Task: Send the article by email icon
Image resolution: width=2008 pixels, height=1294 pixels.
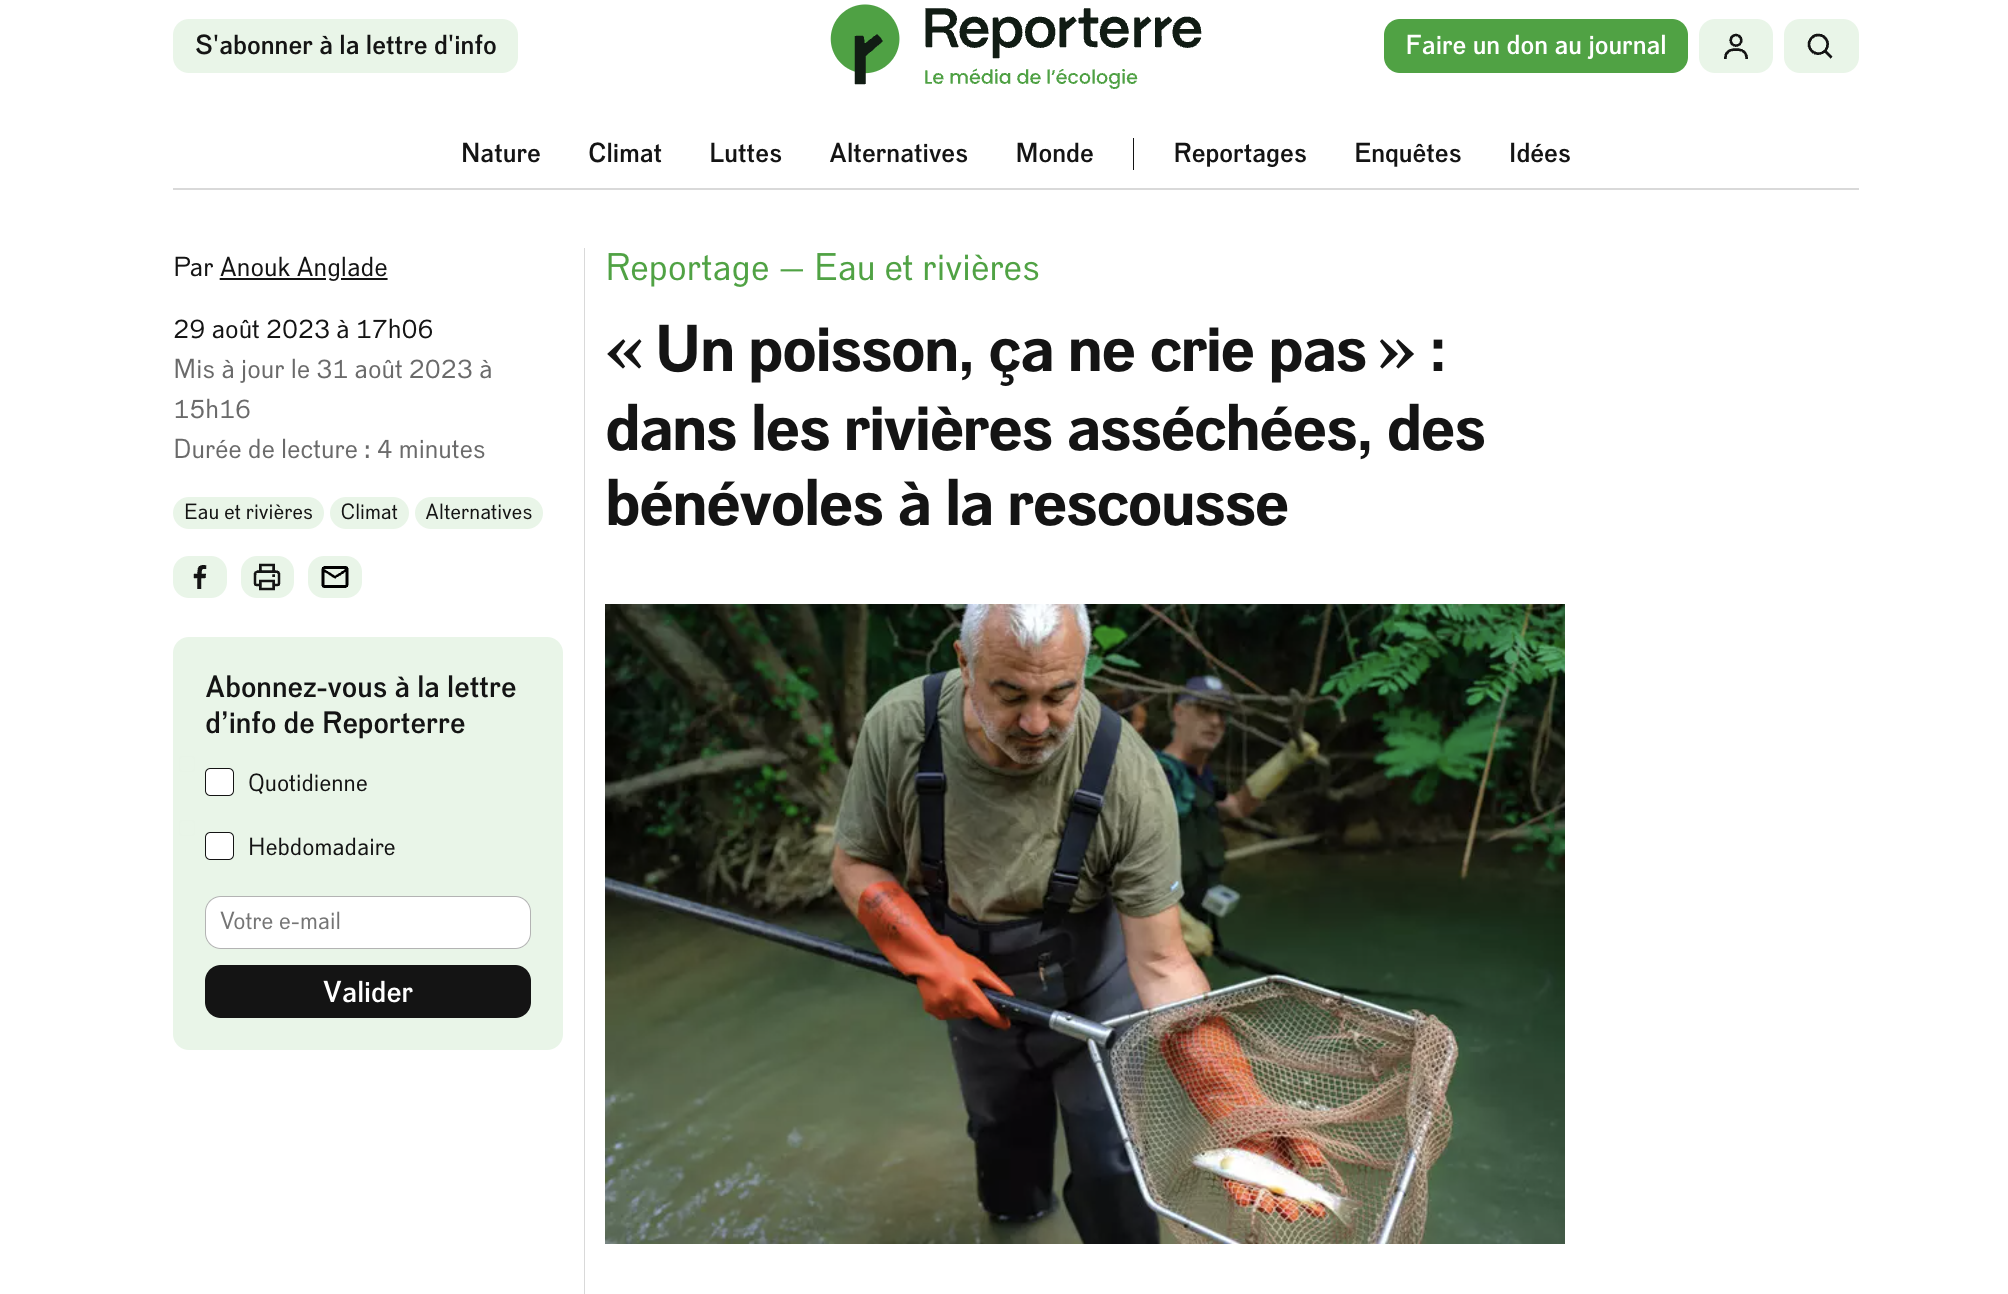Action: click(335, 577)
